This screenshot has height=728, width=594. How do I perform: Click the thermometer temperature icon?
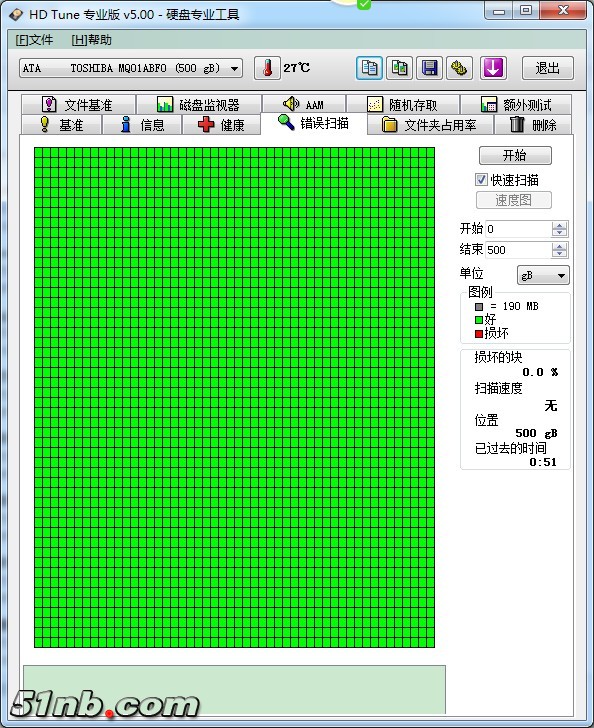pos(267,68)
